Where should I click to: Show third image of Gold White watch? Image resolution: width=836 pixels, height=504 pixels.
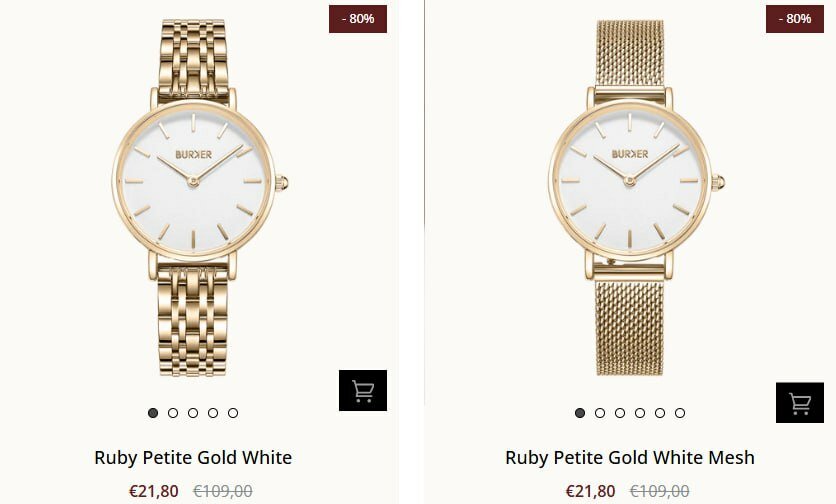pos(193,413)
